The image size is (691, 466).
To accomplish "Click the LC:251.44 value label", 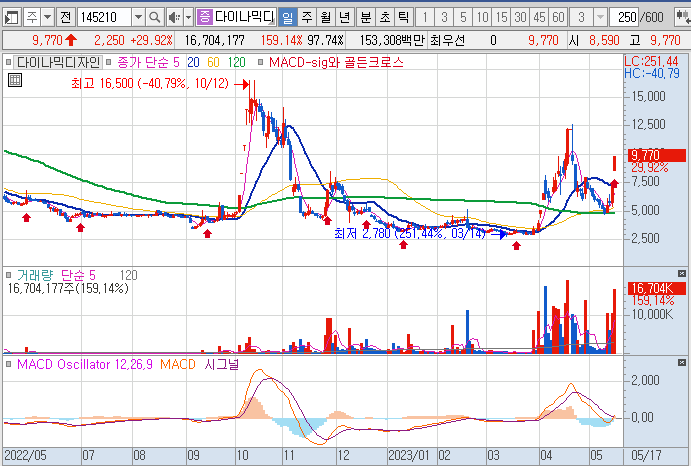I will tap(651, 62).
